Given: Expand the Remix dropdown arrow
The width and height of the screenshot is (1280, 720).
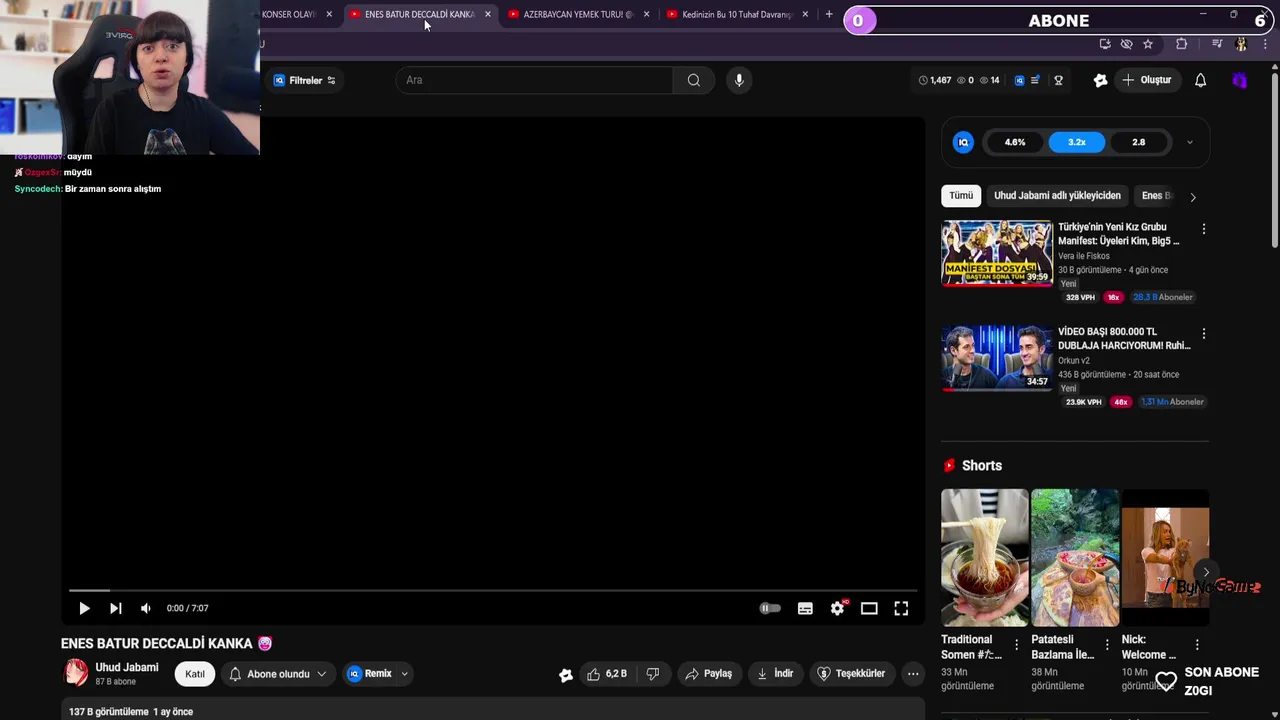Looking at the screenshot, I should (405, 674).
